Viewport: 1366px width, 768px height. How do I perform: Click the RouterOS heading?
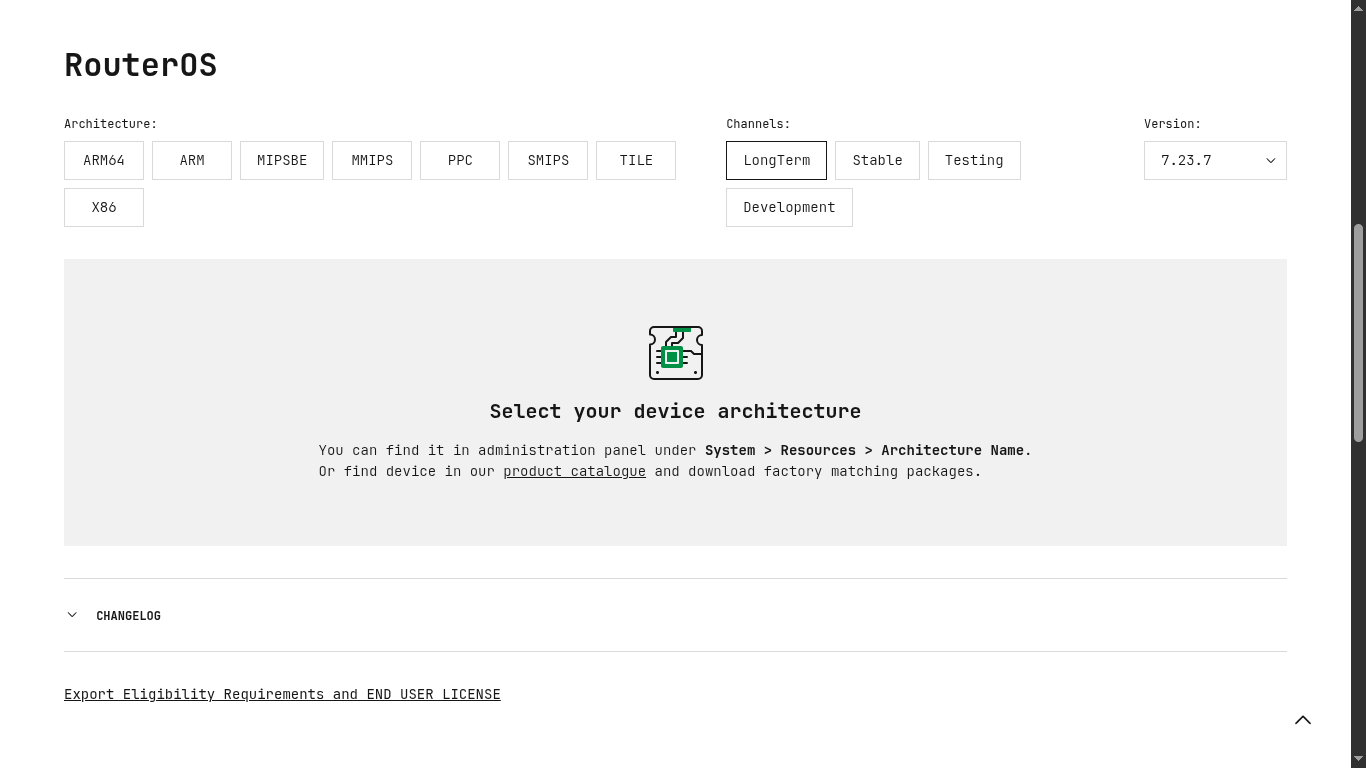click(140, 65)
